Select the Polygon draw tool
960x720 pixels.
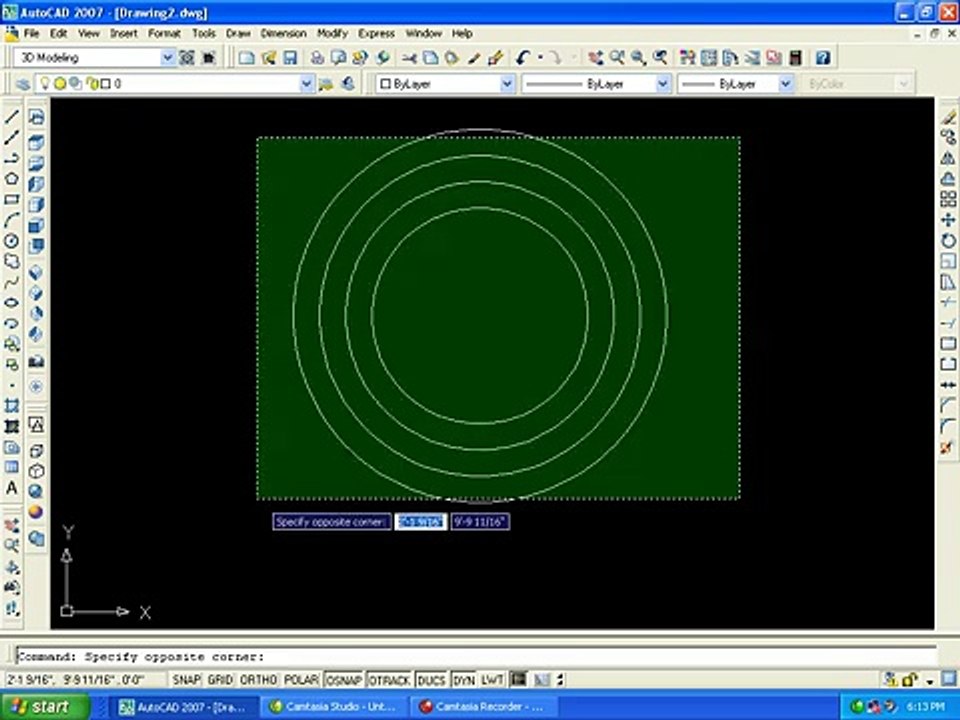point(12,179)
